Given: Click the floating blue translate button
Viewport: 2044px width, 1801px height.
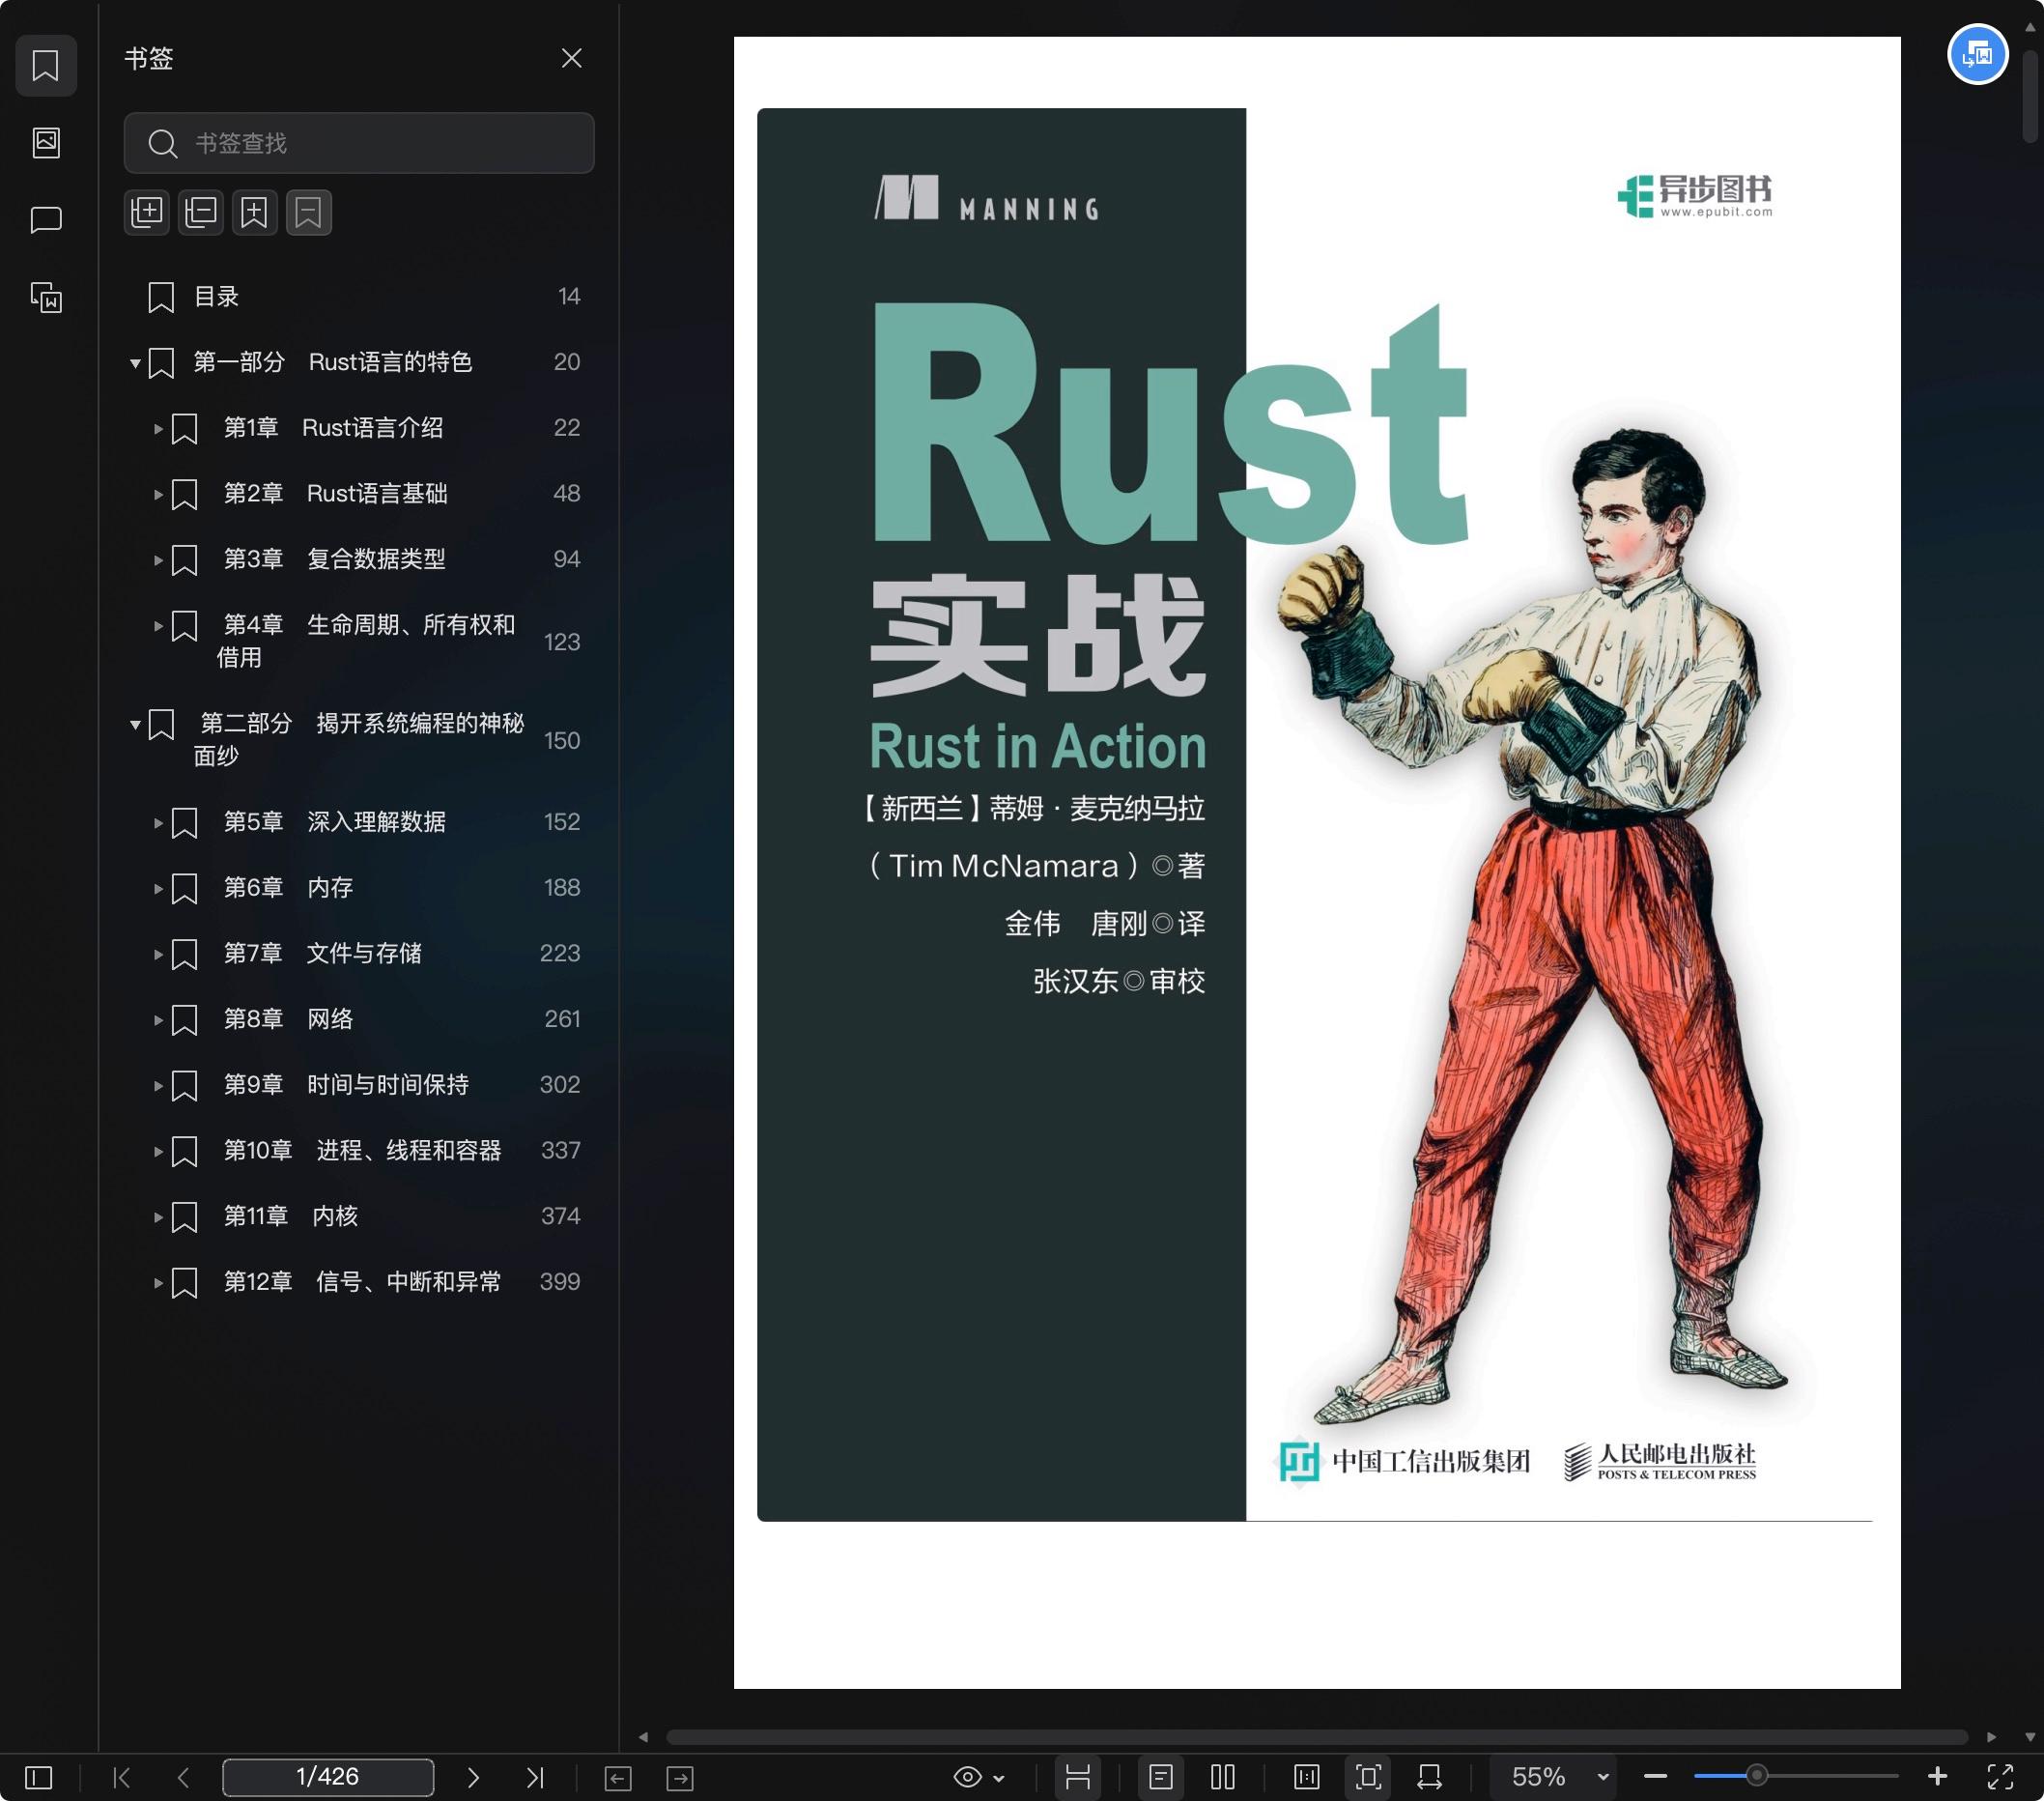Looking at the screenshot, I should click(x=1977, y=54).
